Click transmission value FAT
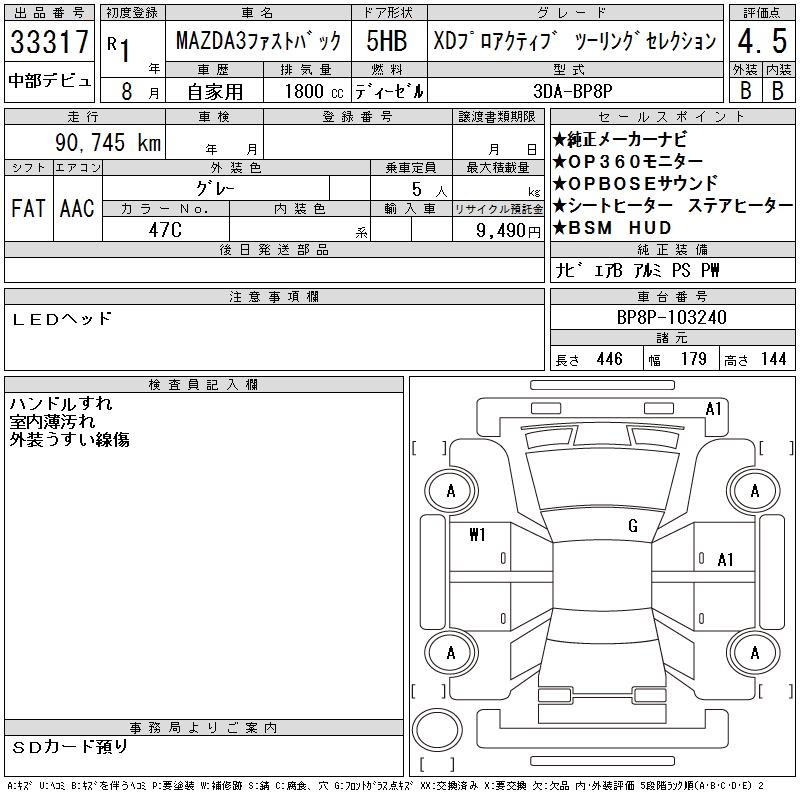Image resolution: width=800 pixels, height=800 pixels. [28, 208]
